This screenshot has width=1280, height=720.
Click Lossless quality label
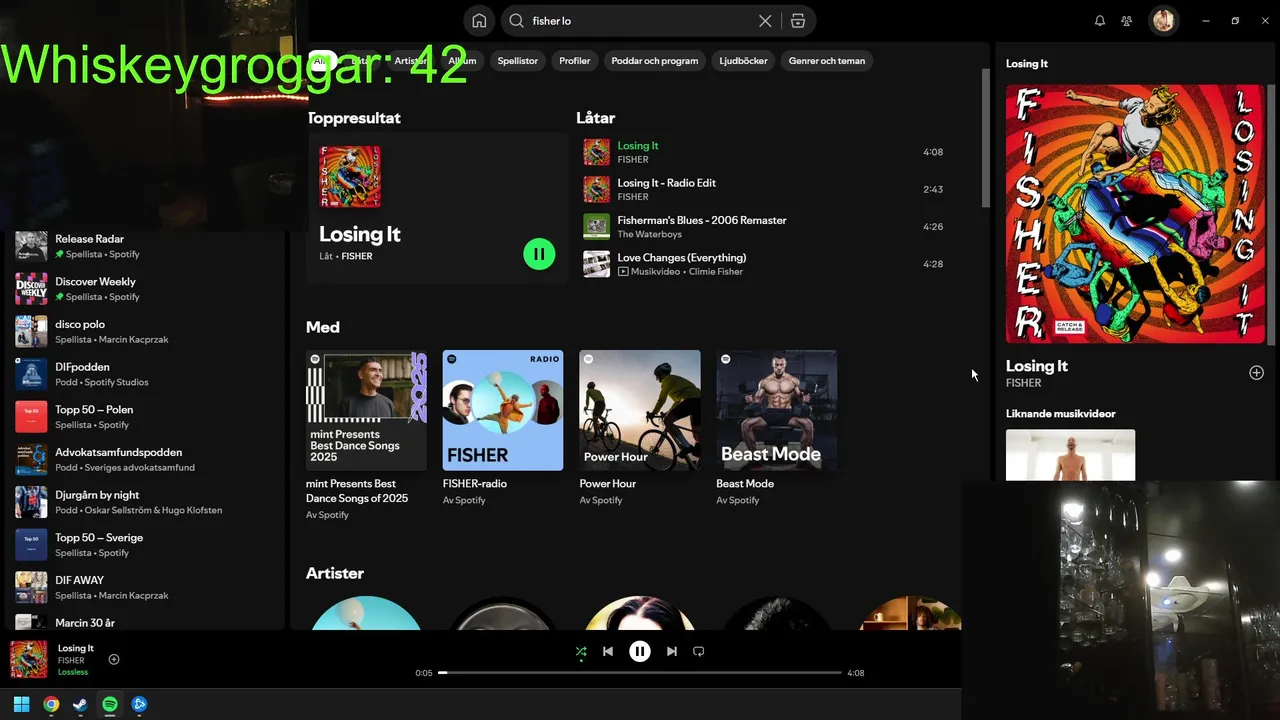[x=73, y=672]
